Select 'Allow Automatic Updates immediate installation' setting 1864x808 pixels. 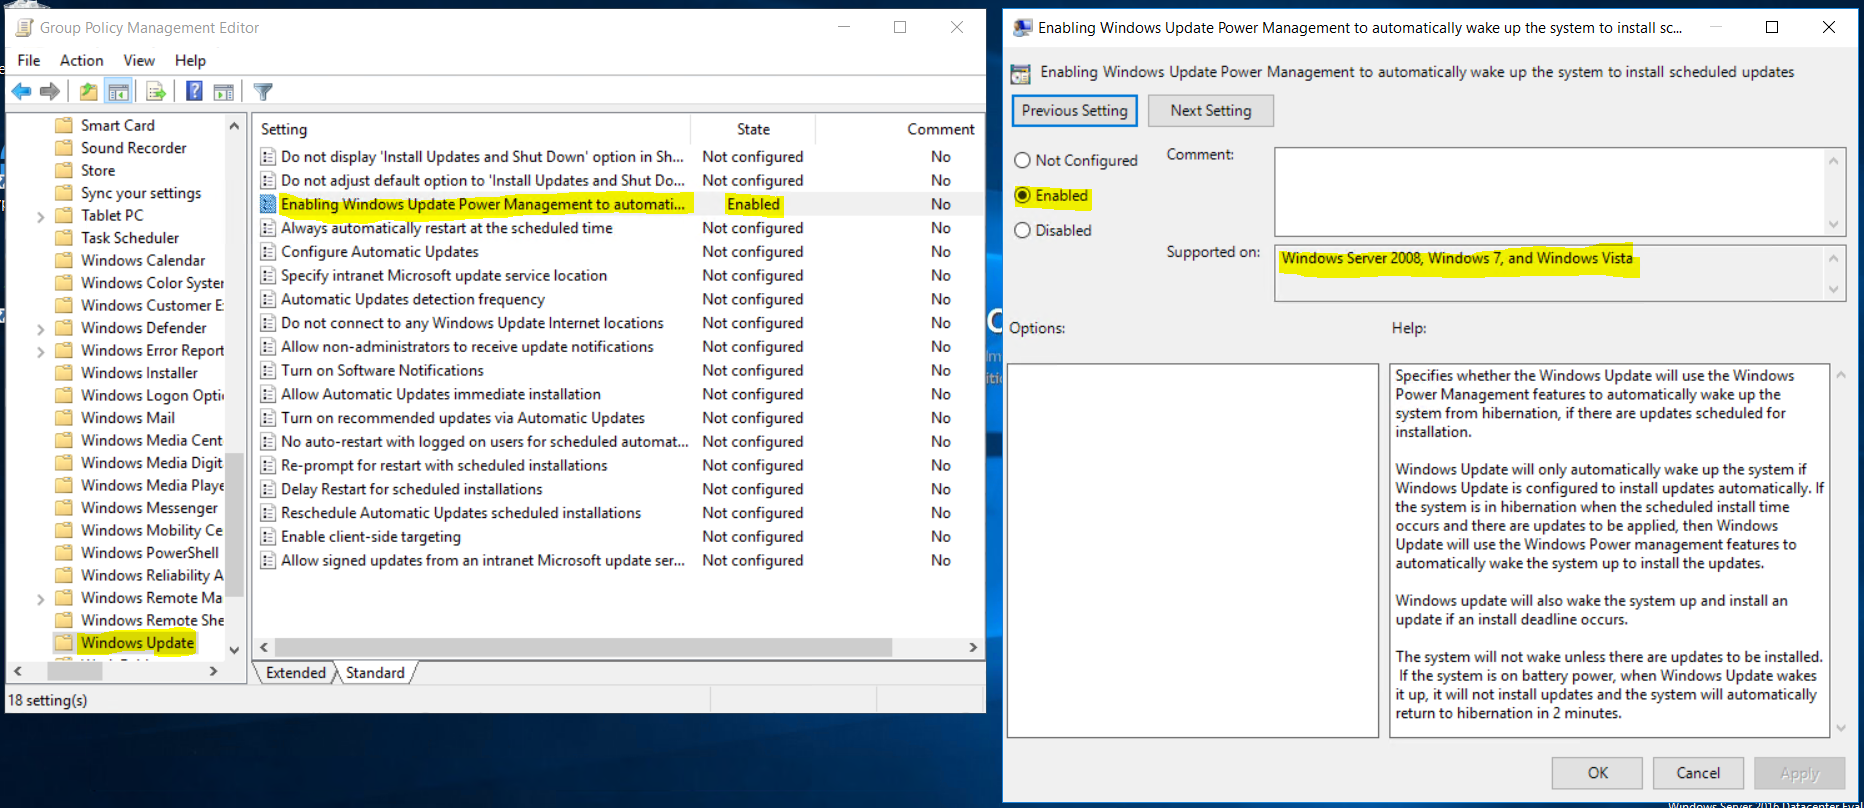coord(440,394)
